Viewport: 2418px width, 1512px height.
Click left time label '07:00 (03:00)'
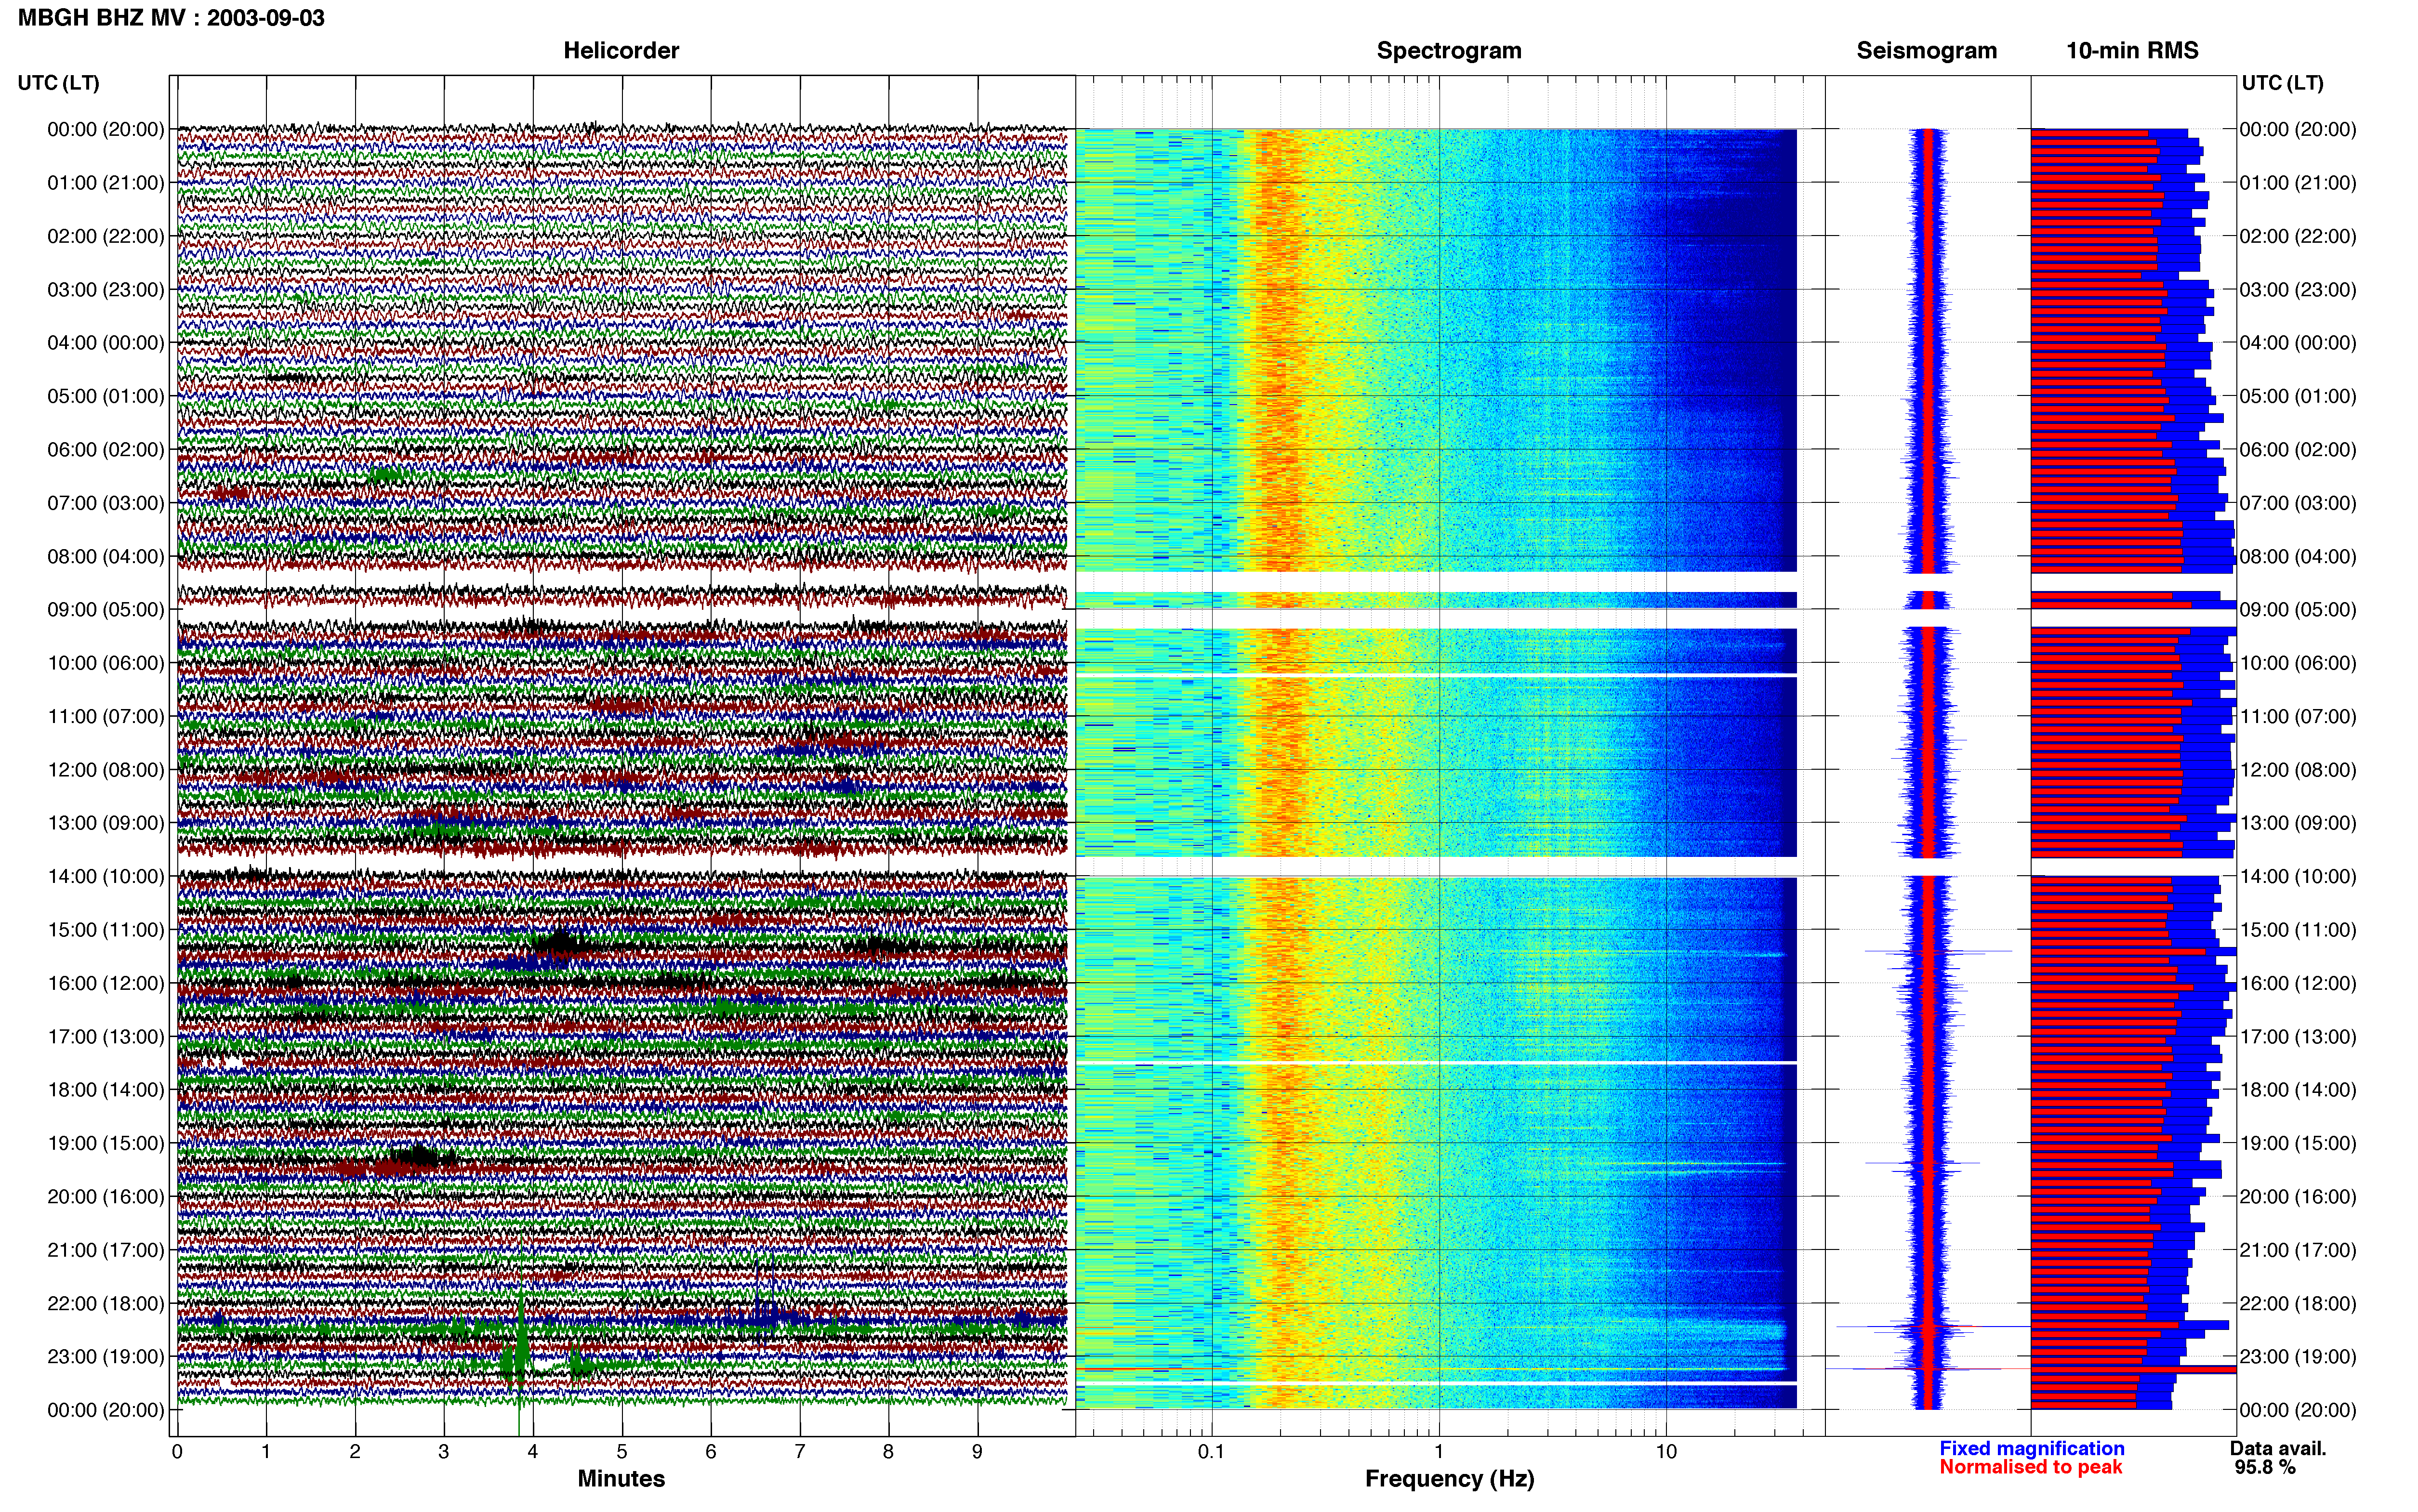tap(106, 503)
